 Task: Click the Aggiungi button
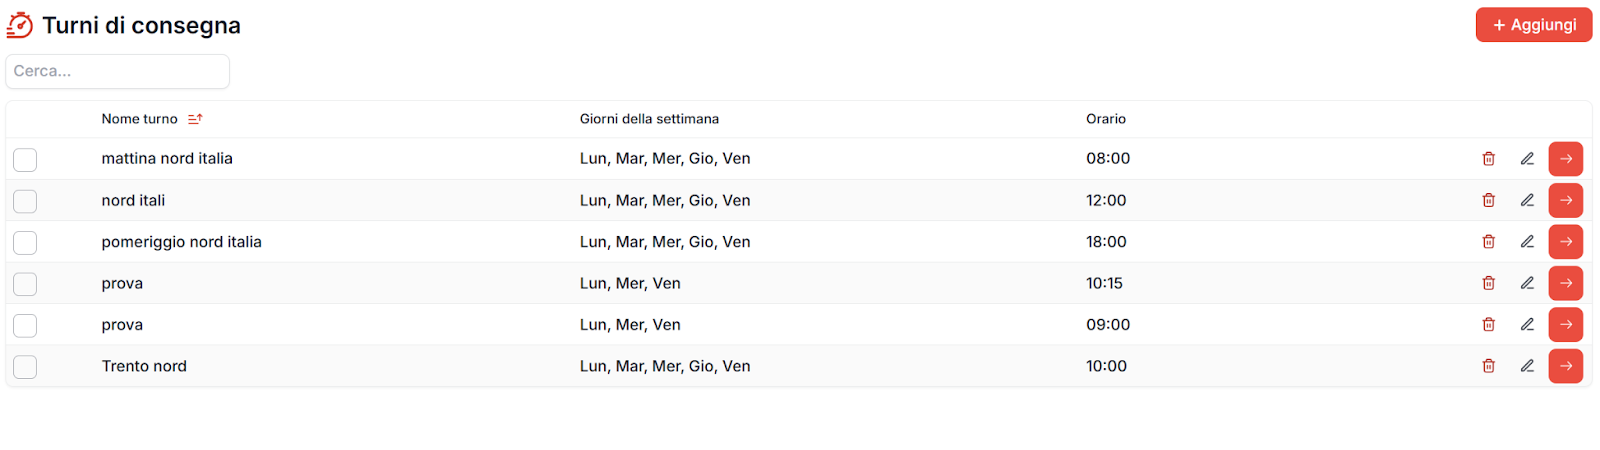[x=1533, y=25]
